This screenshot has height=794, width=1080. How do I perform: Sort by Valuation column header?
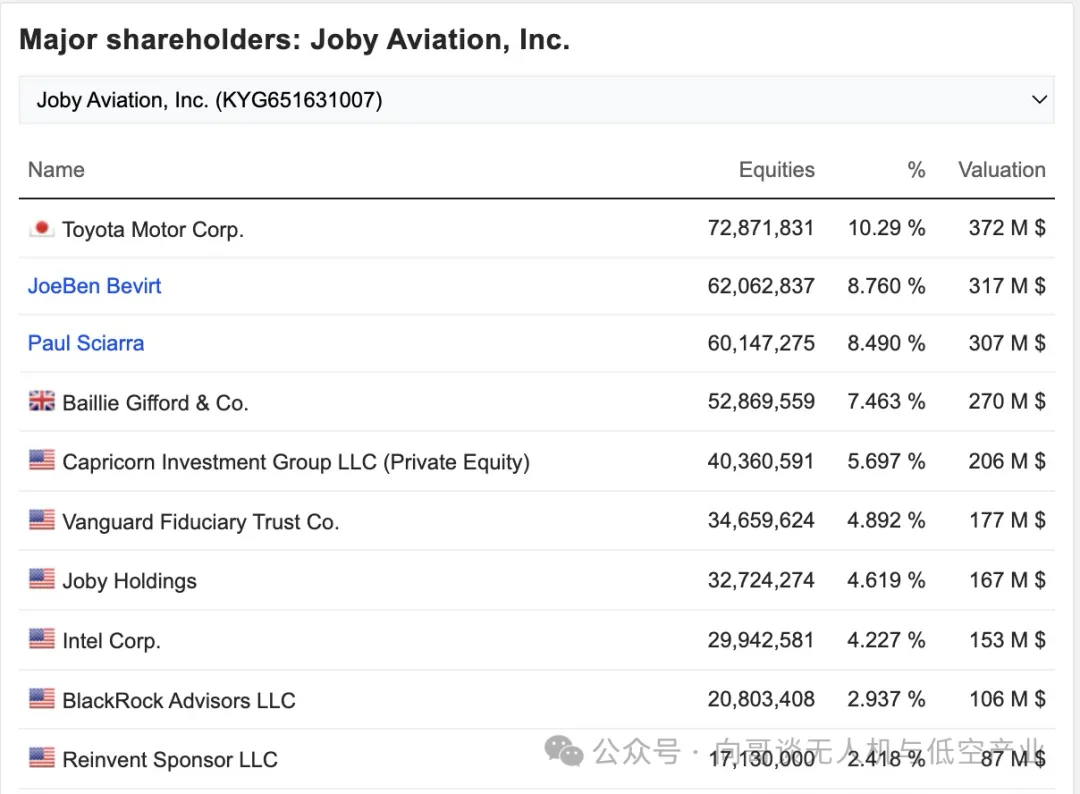[1001, 170]
